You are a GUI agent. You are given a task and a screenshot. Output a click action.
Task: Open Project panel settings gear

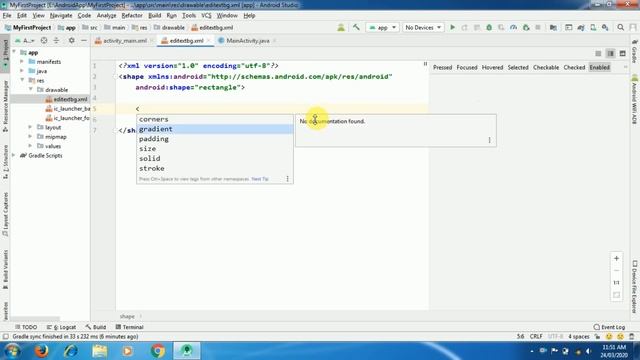click(x=71, y=40)
